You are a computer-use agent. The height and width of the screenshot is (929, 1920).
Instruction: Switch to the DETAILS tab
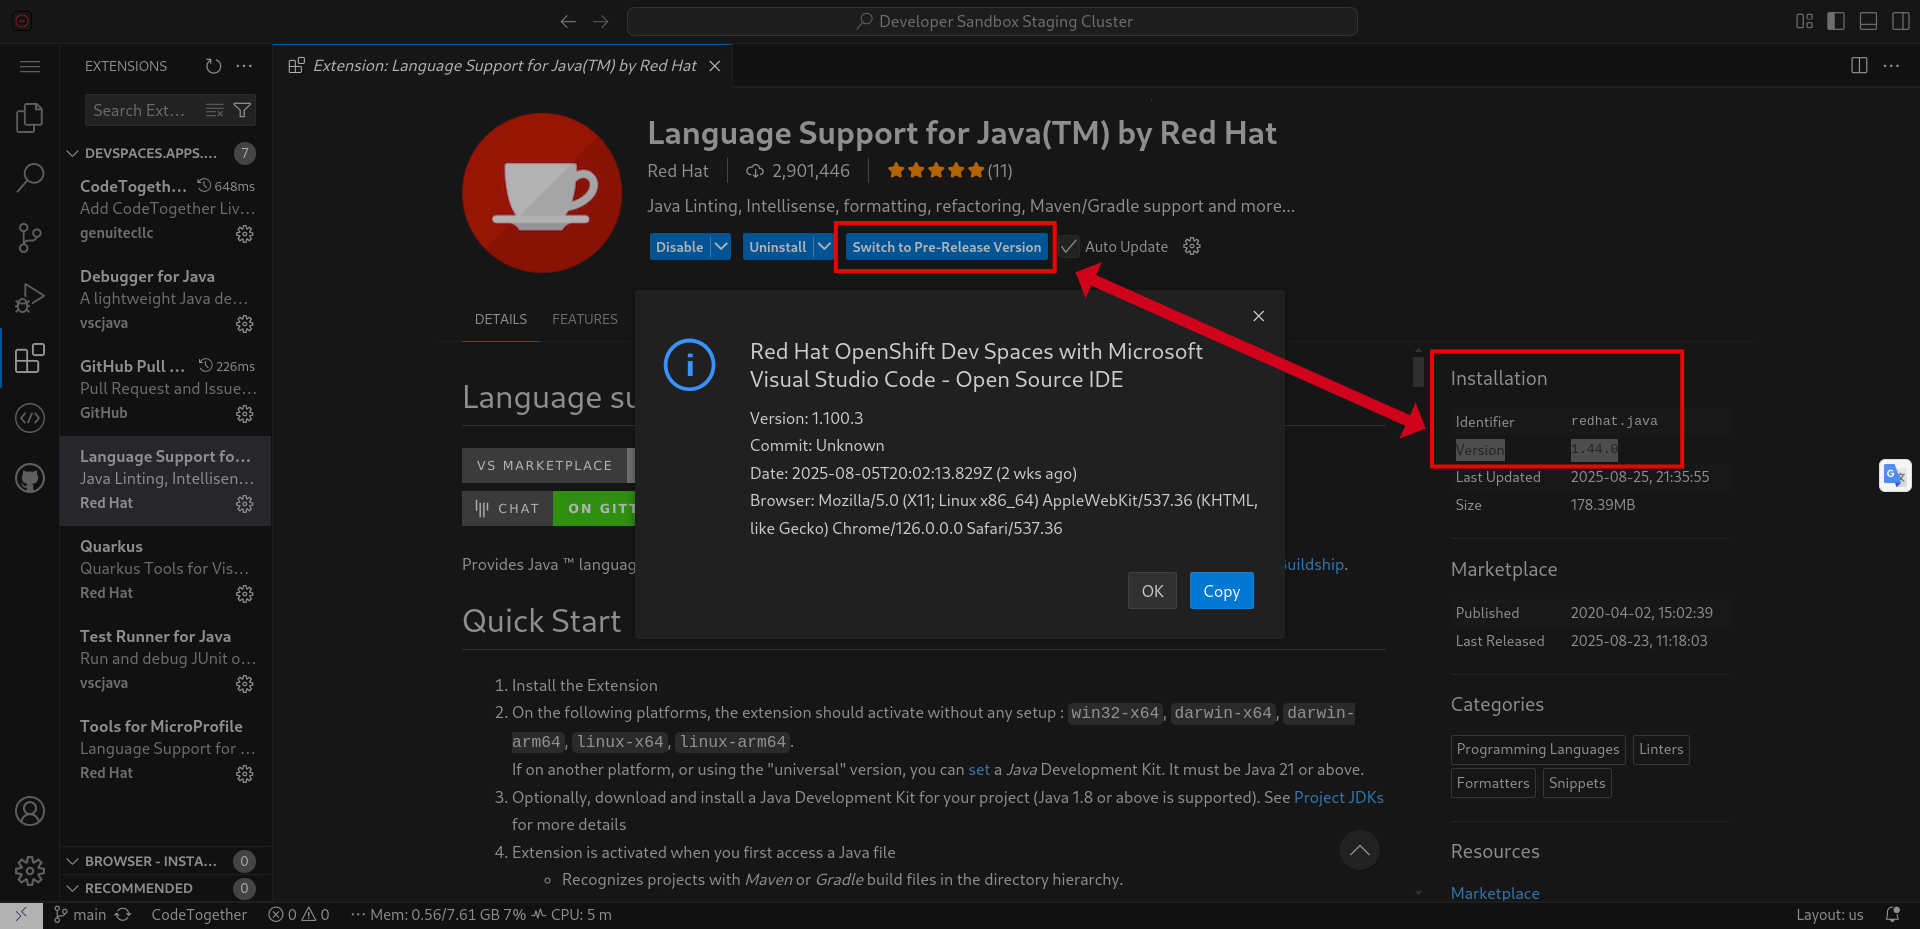501,319
